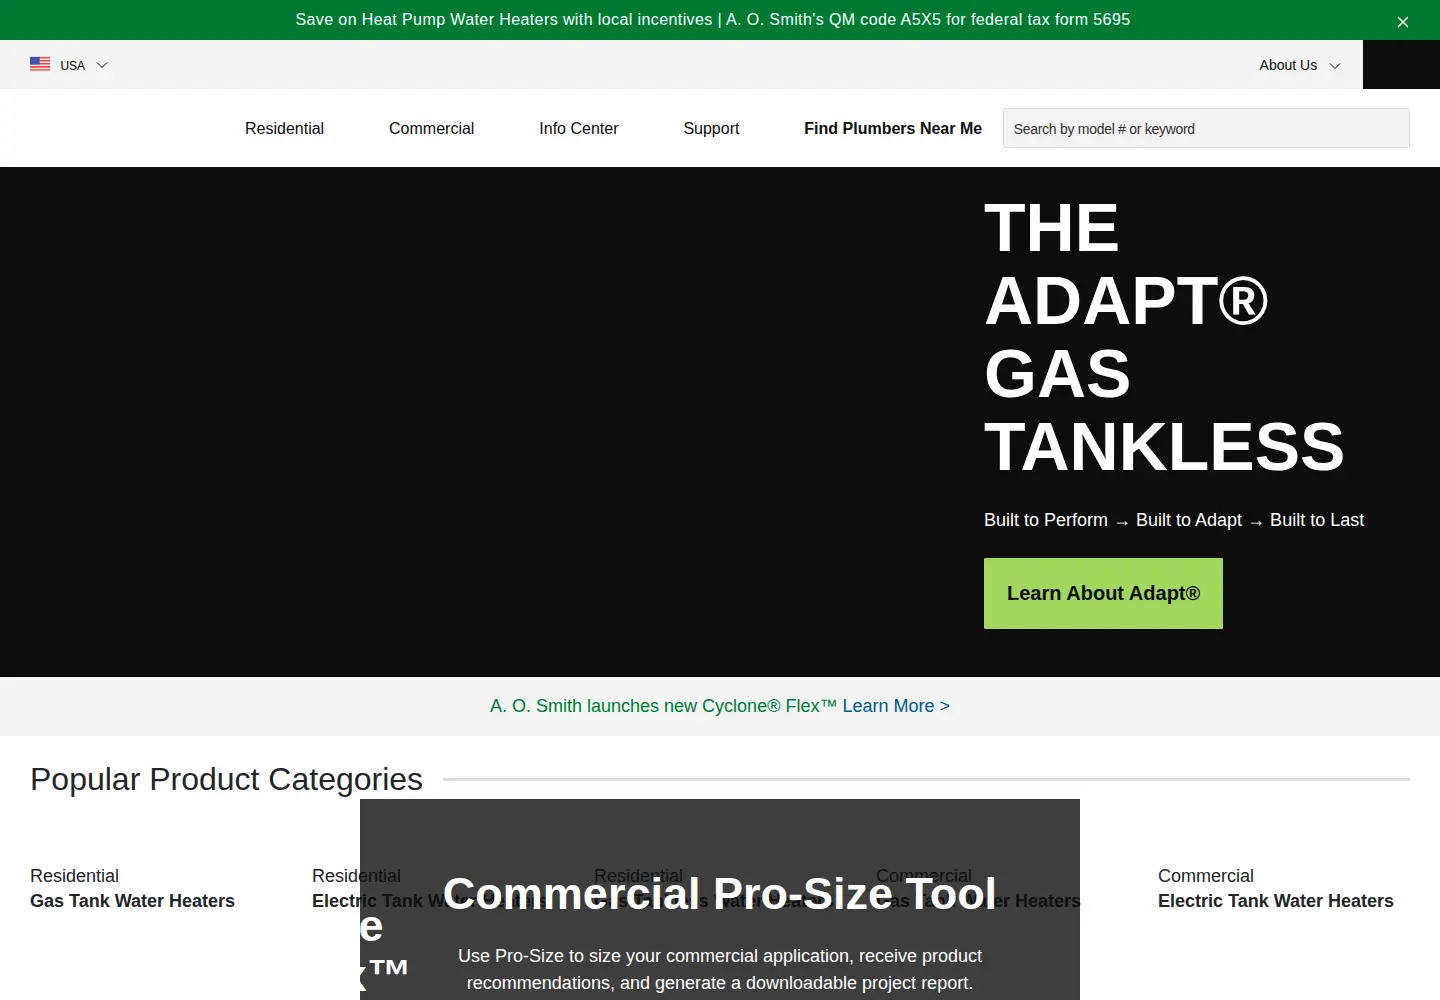
Task: Open the Info Center menu
Action: coord(578,128)
